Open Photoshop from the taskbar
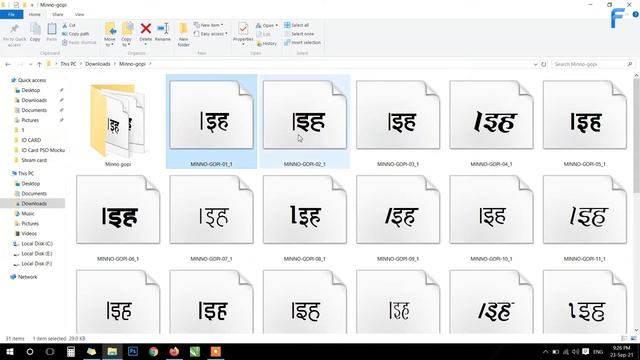 133,351
